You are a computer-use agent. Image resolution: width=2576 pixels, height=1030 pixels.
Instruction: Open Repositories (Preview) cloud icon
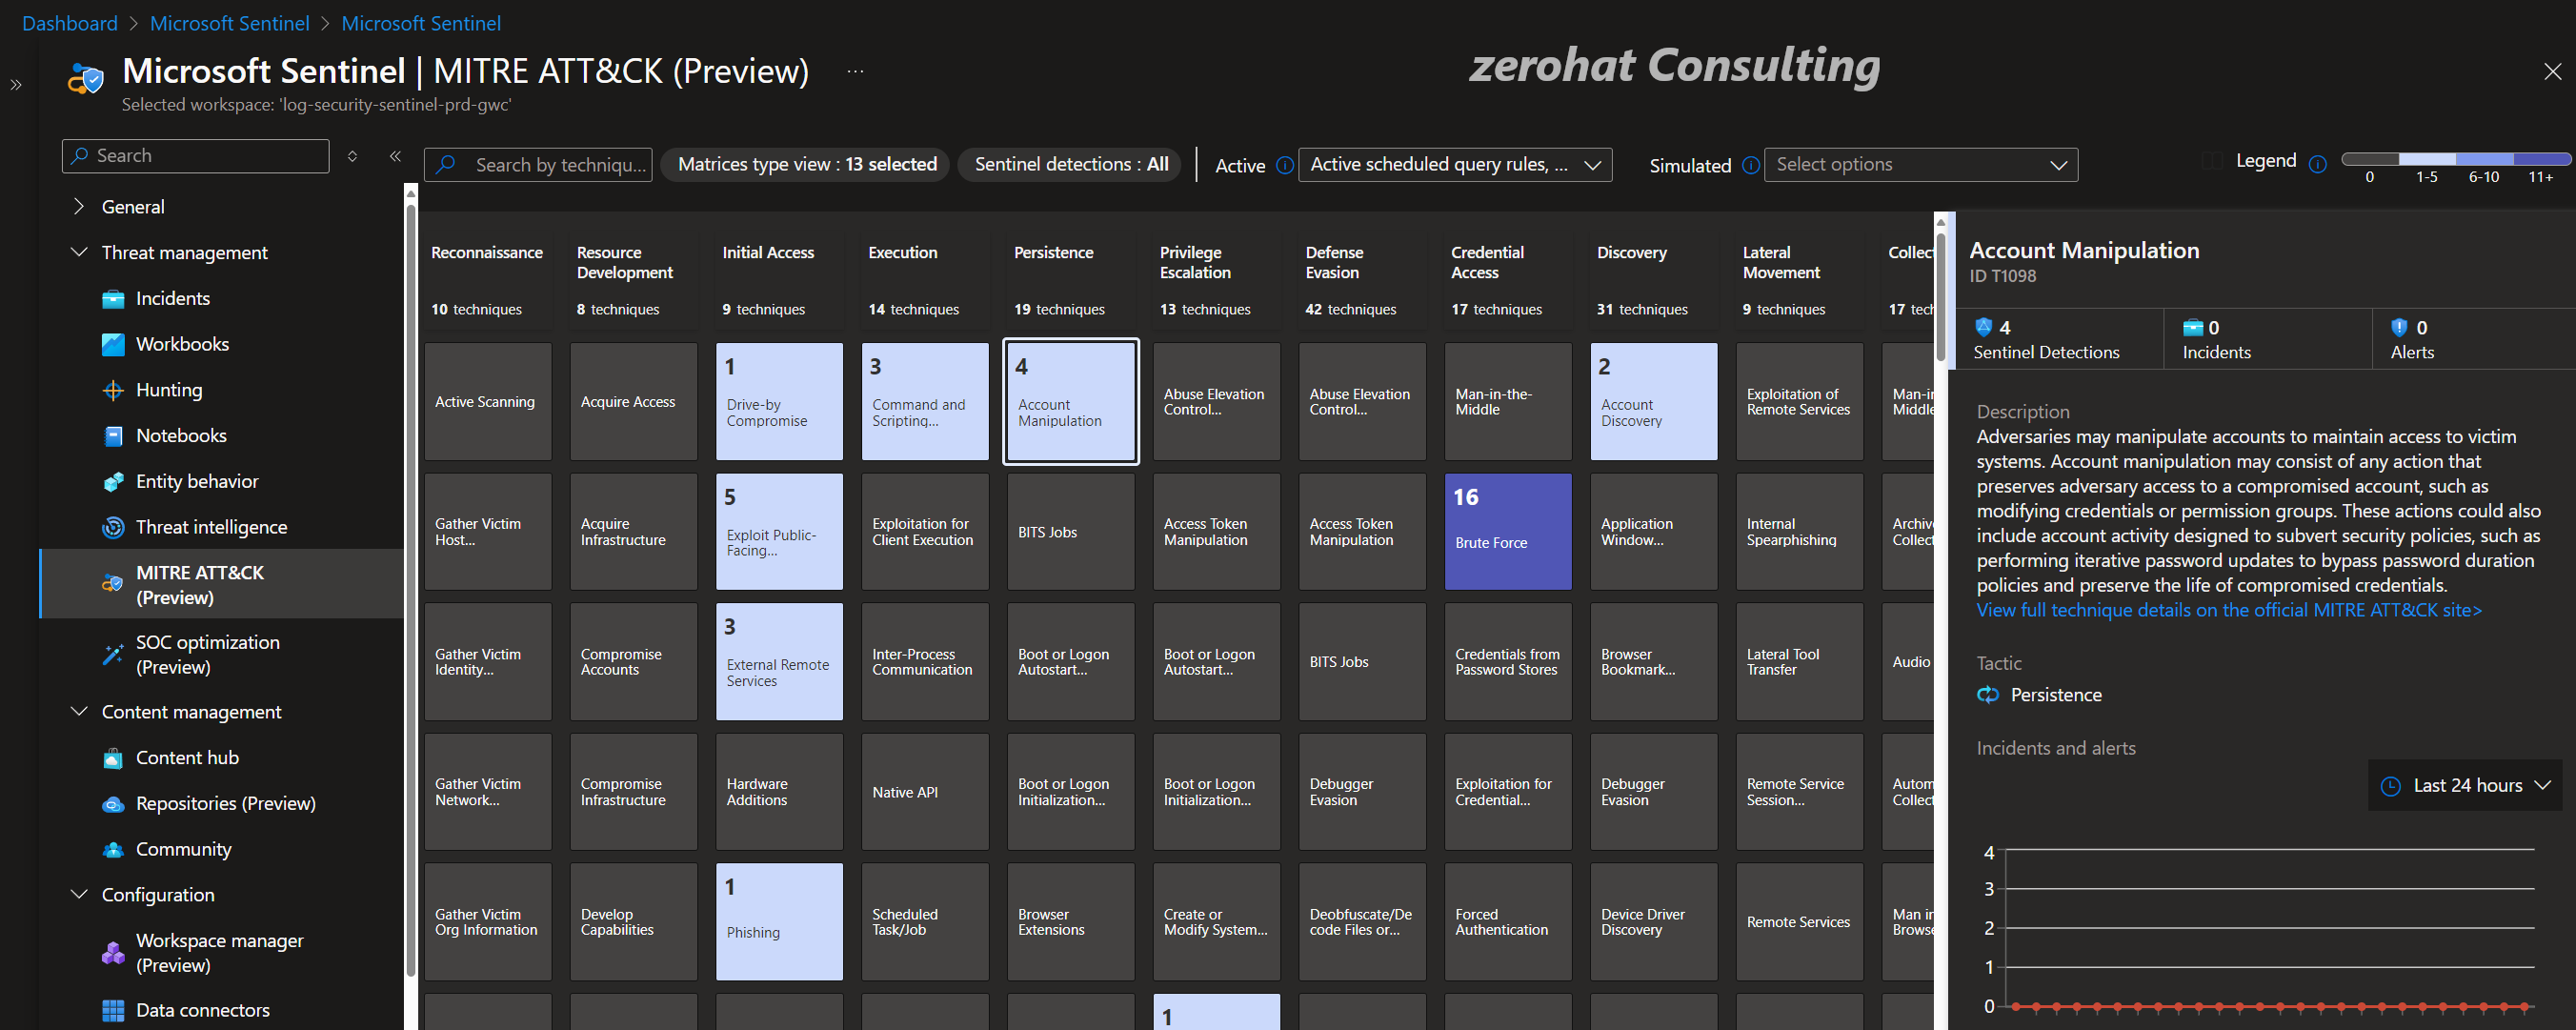pyautogui.click(x=113, y=804)
